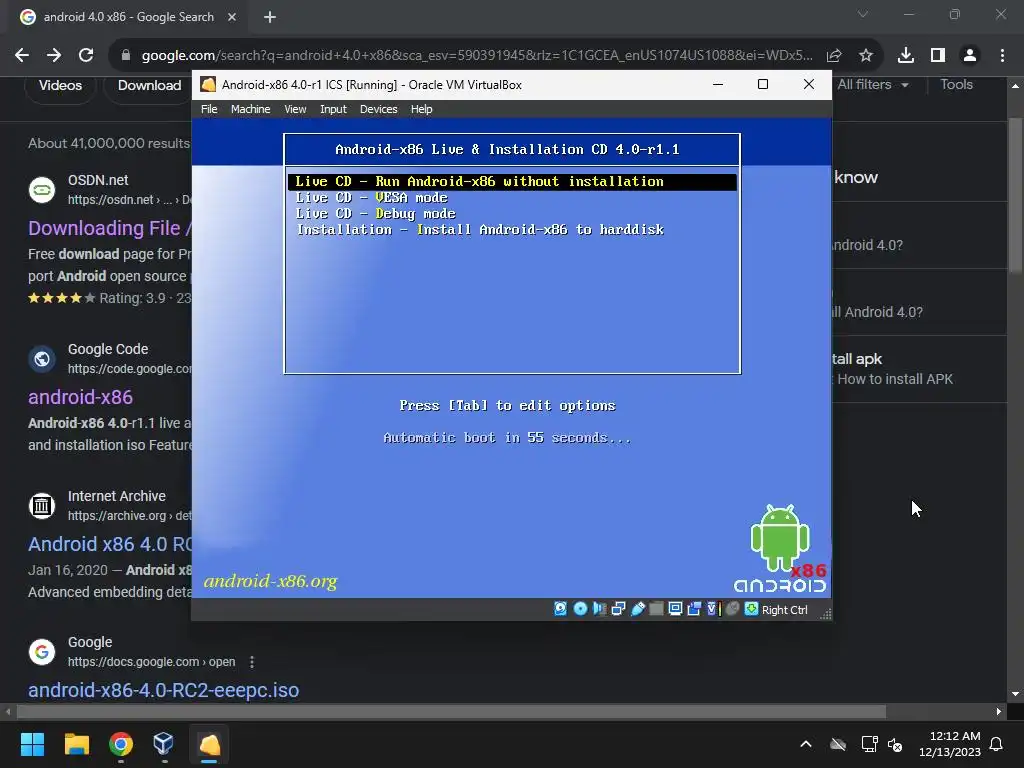Viewport: 1024px width, 768px height.
Task: Click the green arrow keyboard capture indicator
Action: click(751, 609)
